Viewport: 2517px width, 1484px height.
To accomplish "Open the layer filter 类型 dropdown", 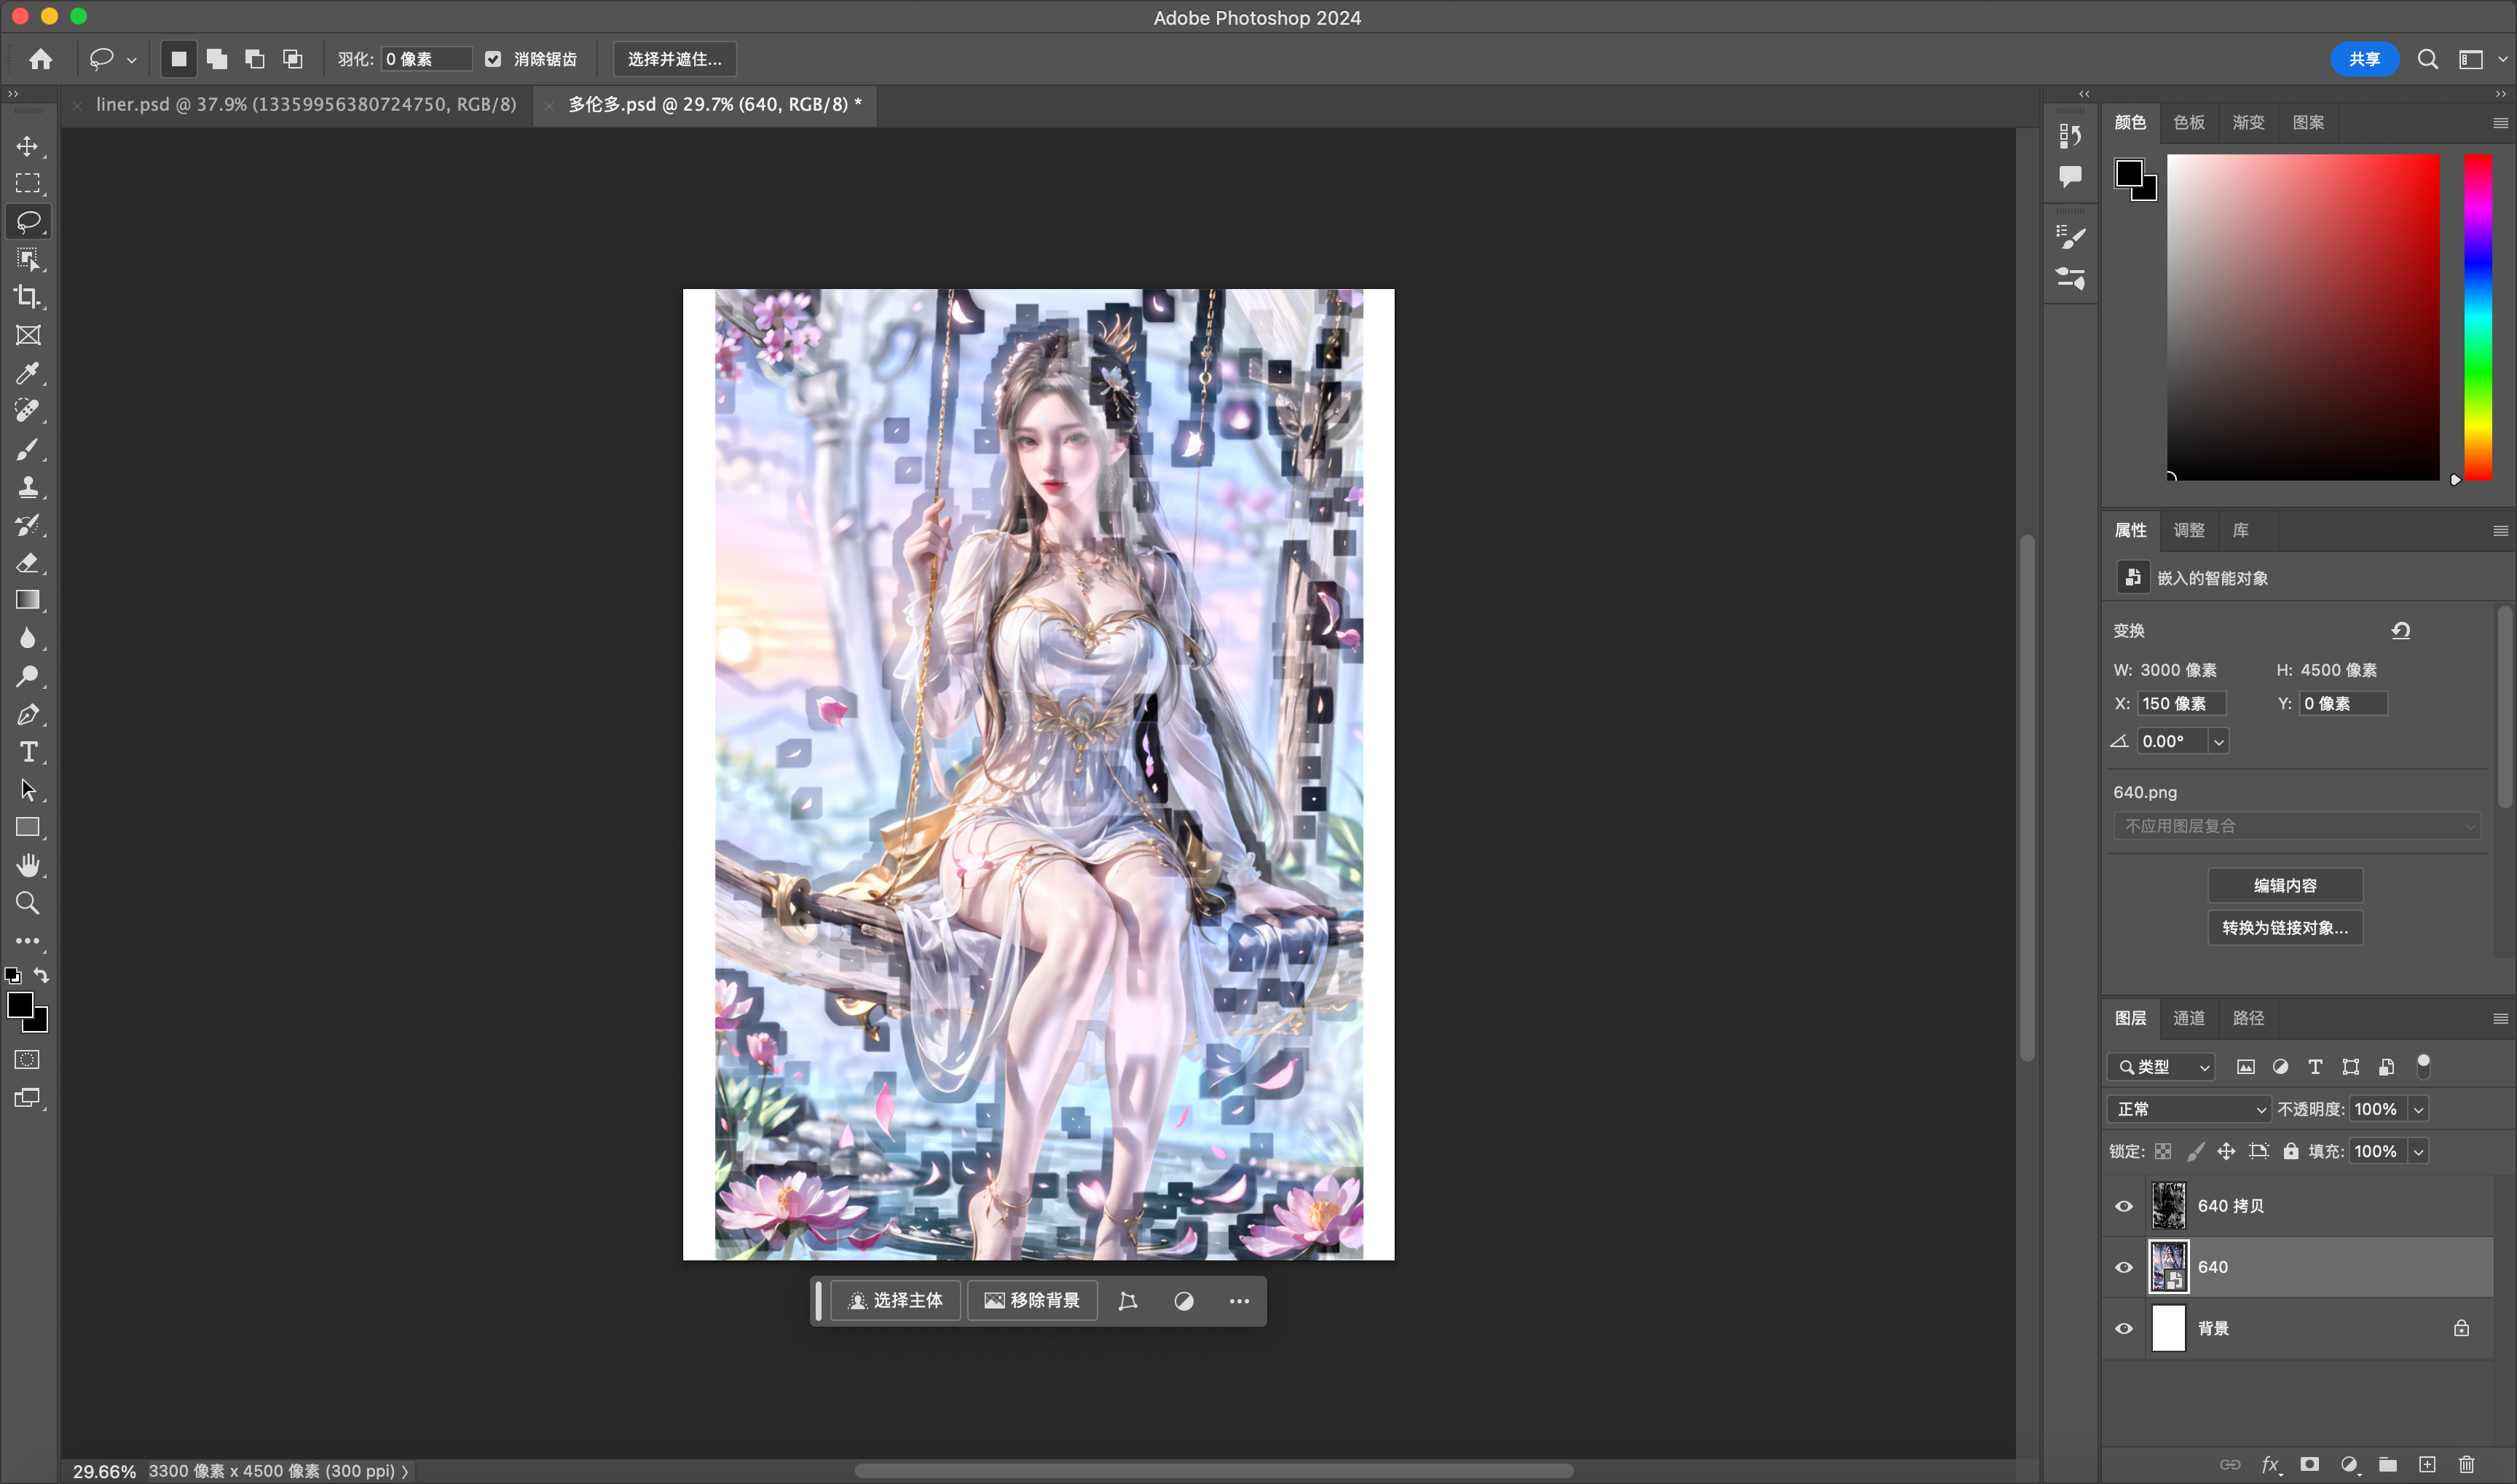I will click(x=2161, y=1067).
